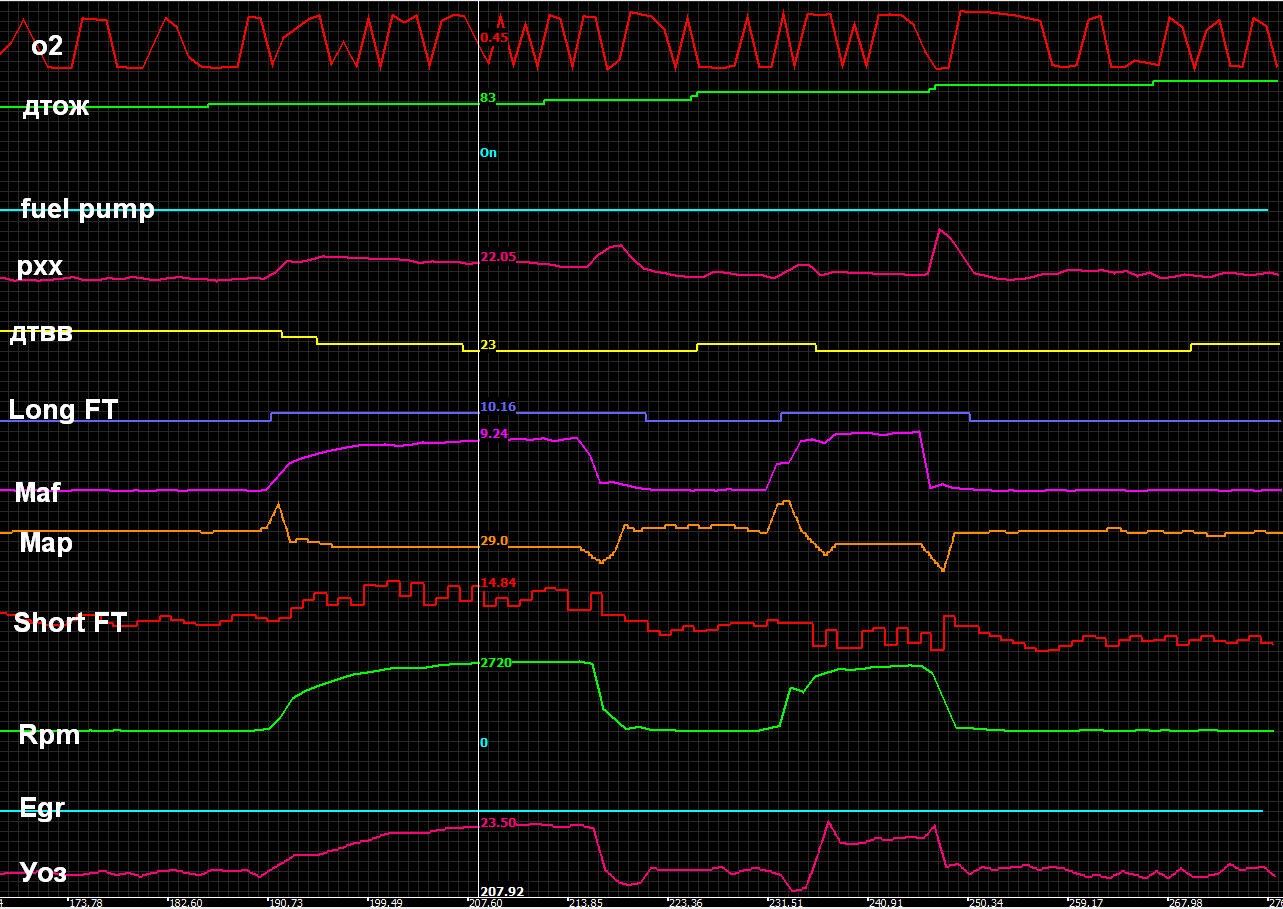
Task: Click the cyan Egr value 0
Action: pos(484,743)
